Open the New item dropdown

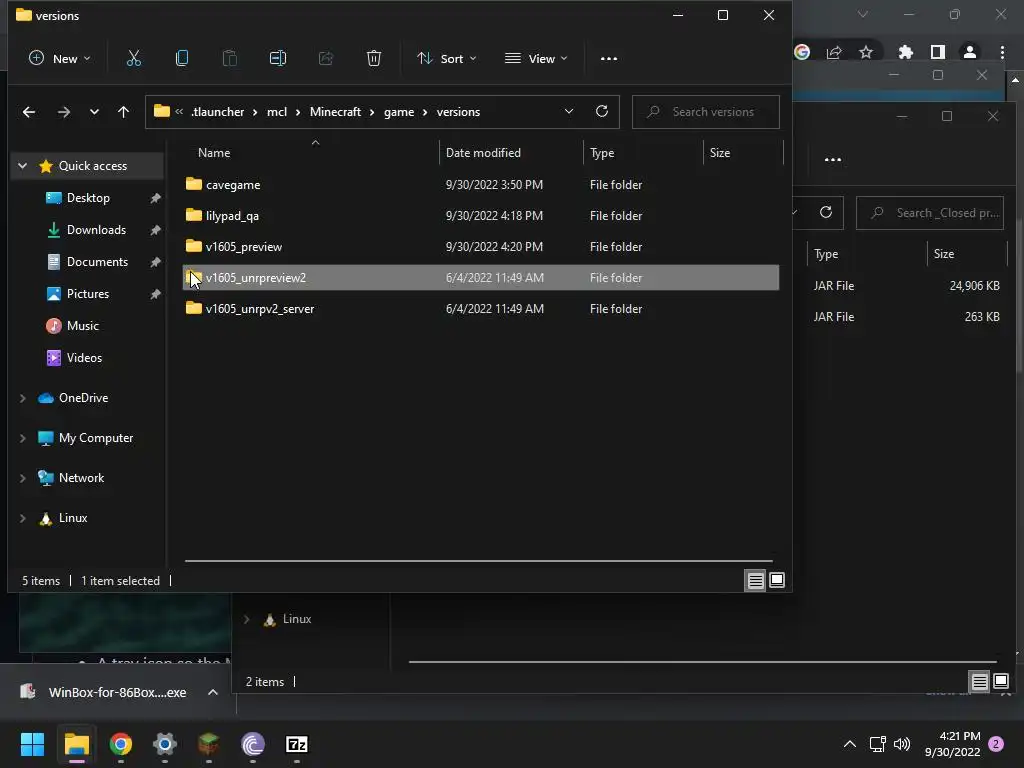[x=59, y=58]
